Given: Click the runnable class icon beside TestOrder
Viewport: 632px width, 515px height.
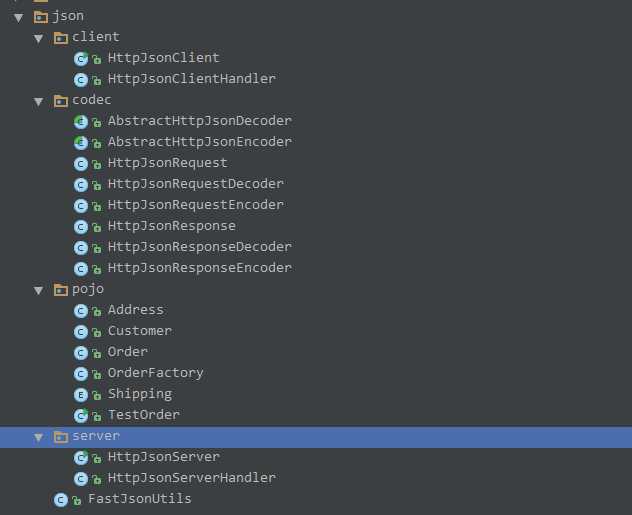Looking at the screenshot, I should 81,415.
